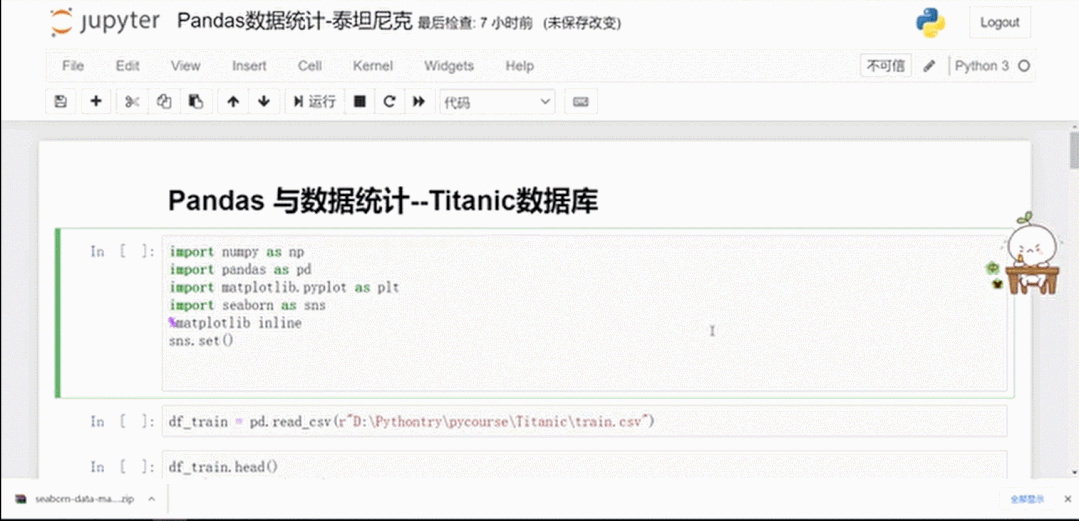Run the cell with 运行 button
This screenshot has height=521, width=1079.
click(x=314, y=102)
